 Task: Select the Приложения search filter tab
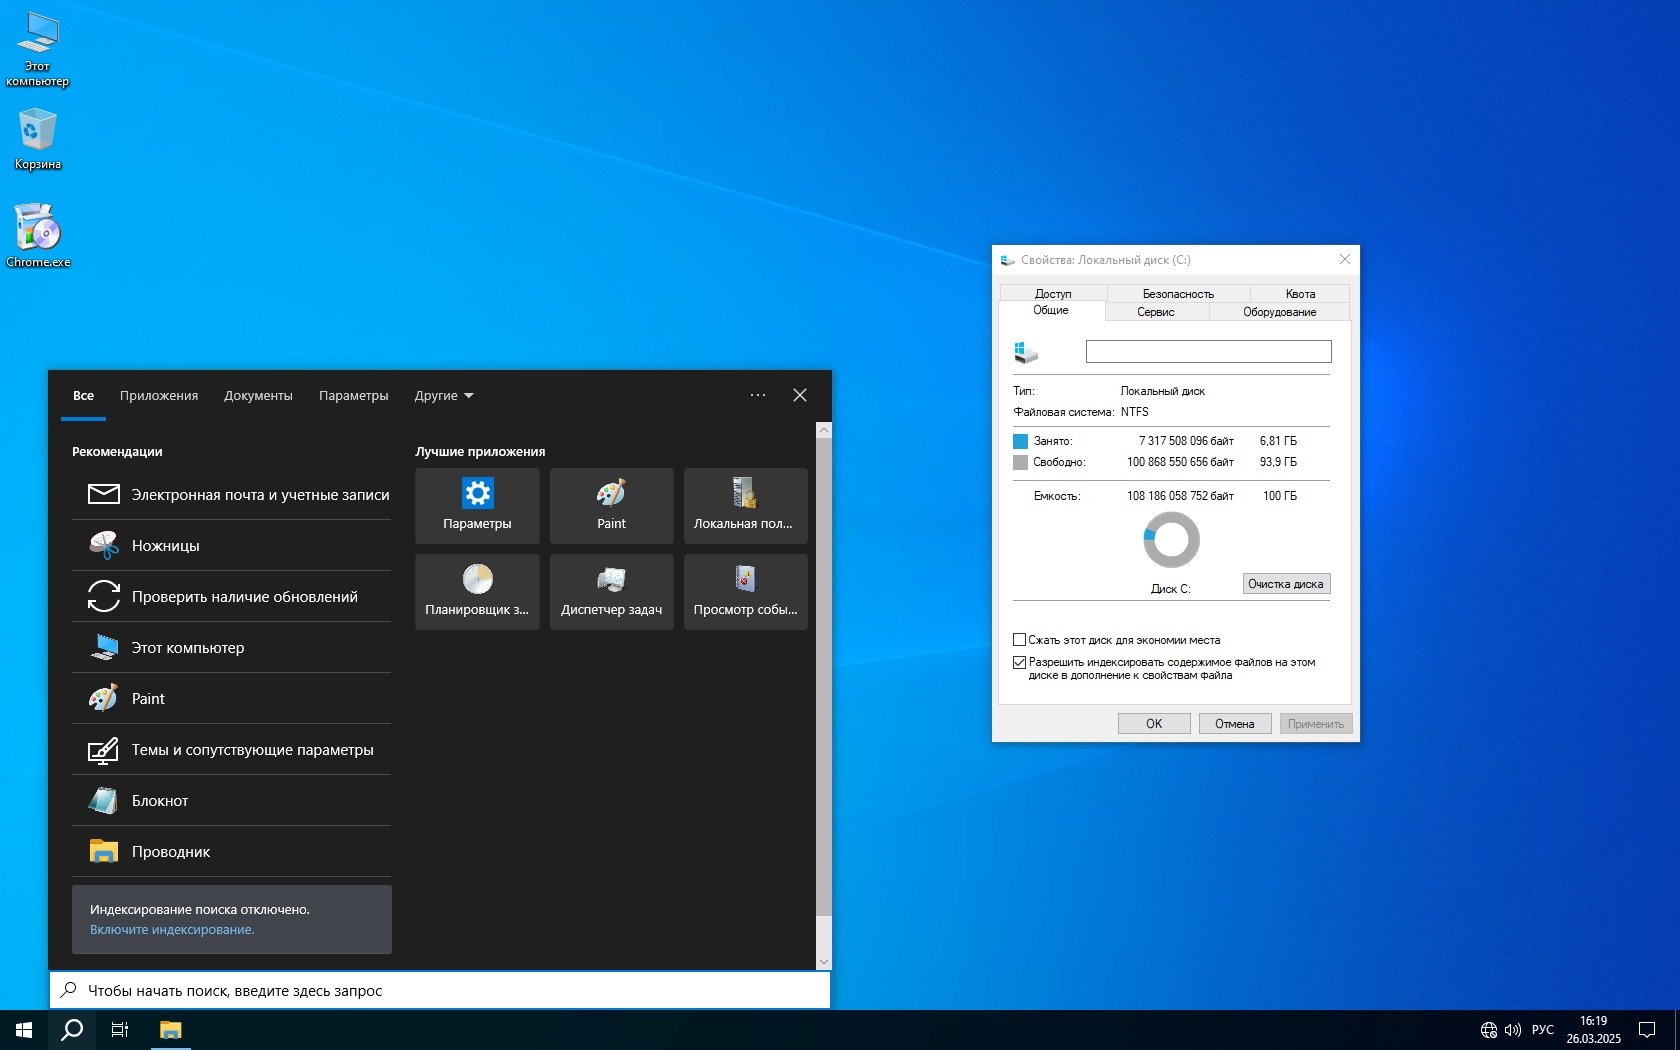tap(159, 396)
